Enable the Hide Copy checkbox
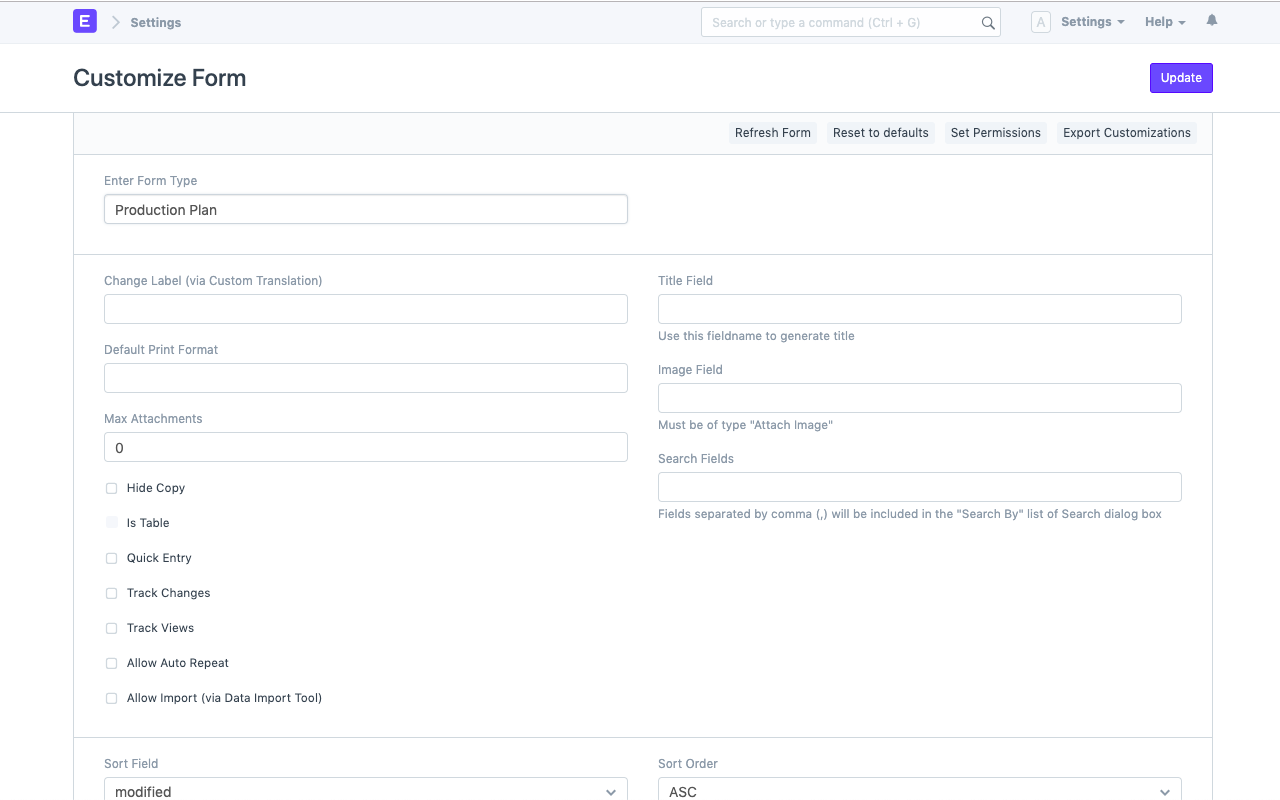The height and width of the screenshot is (800, 1280). click(111, 488)
